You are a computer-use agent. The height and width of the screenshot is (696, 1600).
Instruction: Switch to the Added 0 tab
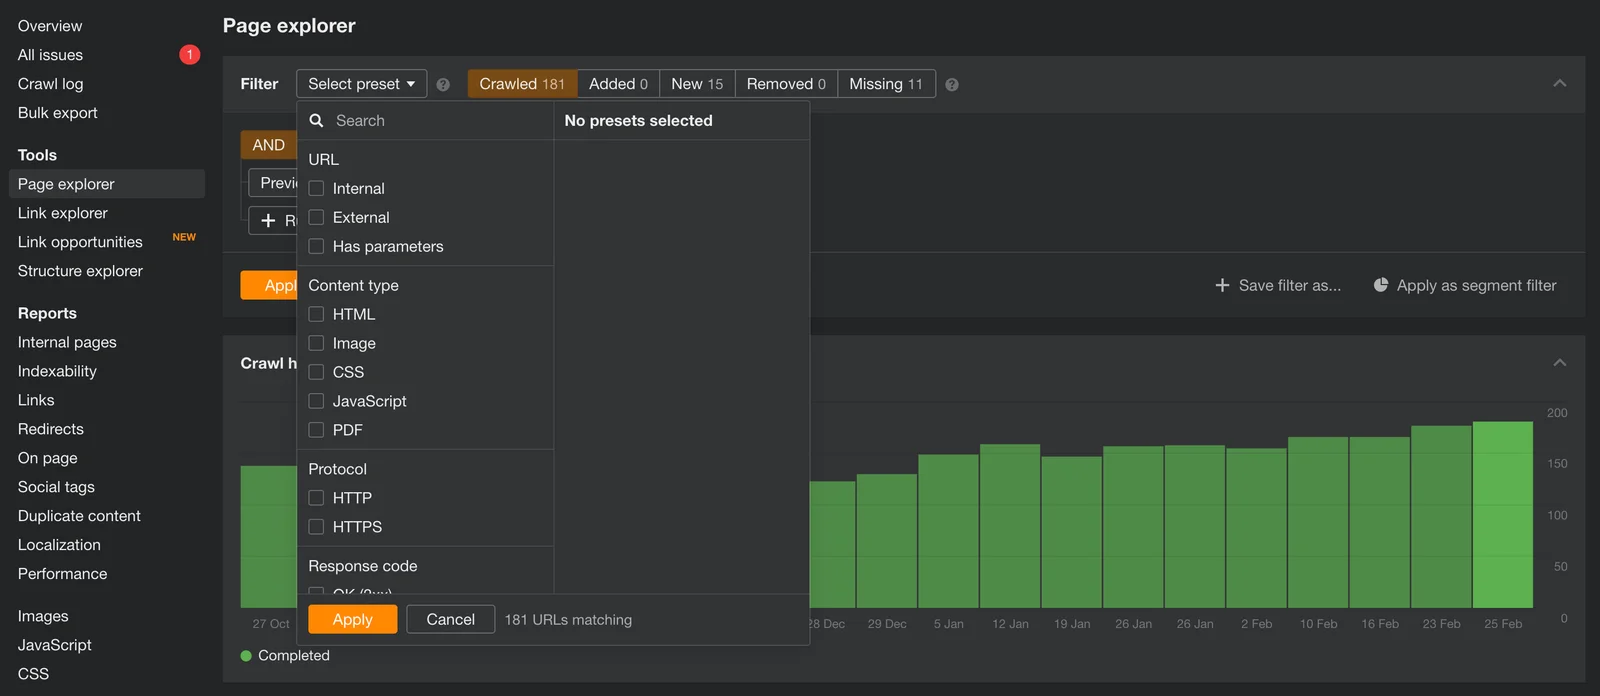pos(618,84)
